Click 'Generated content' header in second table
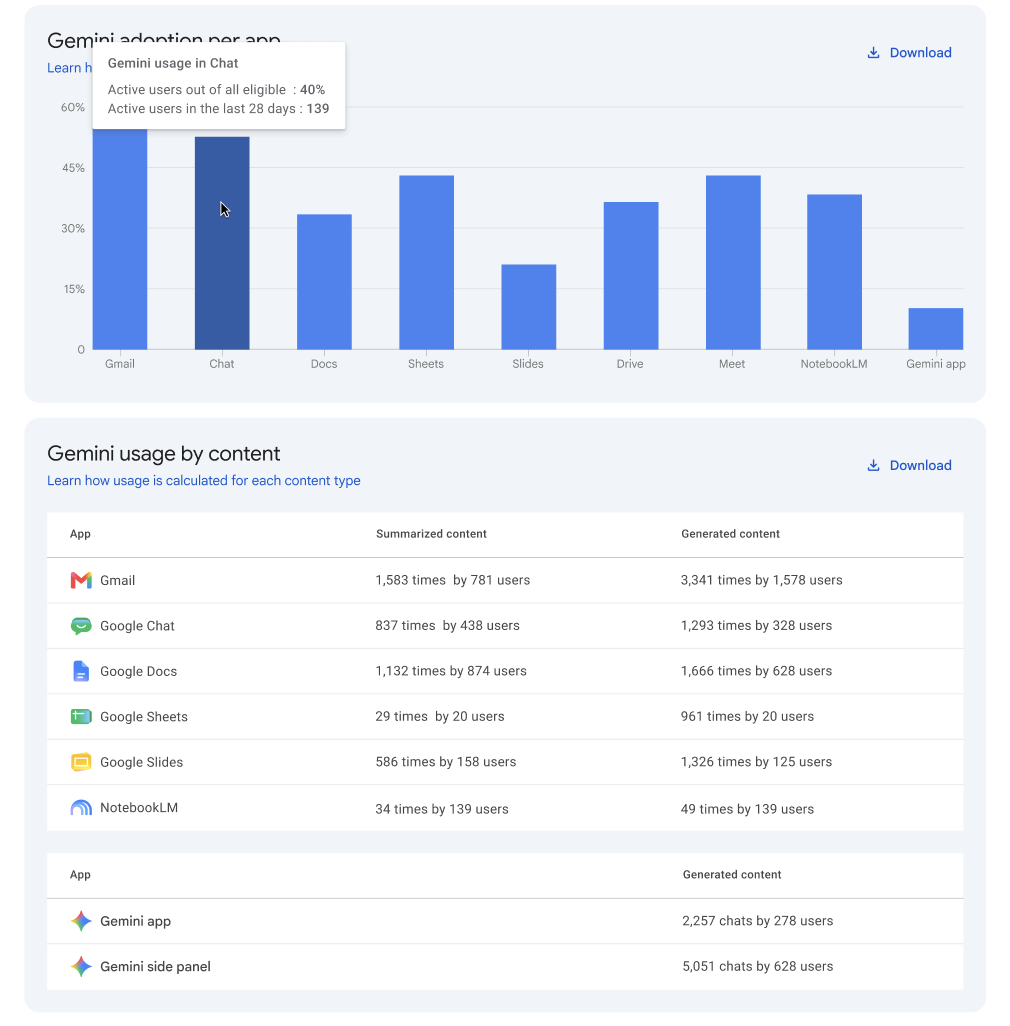This screenshot has width=1010, height=1026. 732,875
